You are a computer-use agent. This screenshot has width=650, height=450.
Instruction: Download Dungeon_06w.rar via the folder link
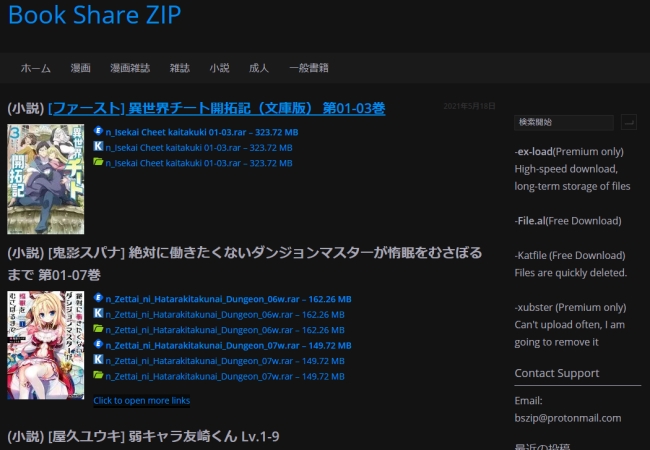click(x=225, y=330)
